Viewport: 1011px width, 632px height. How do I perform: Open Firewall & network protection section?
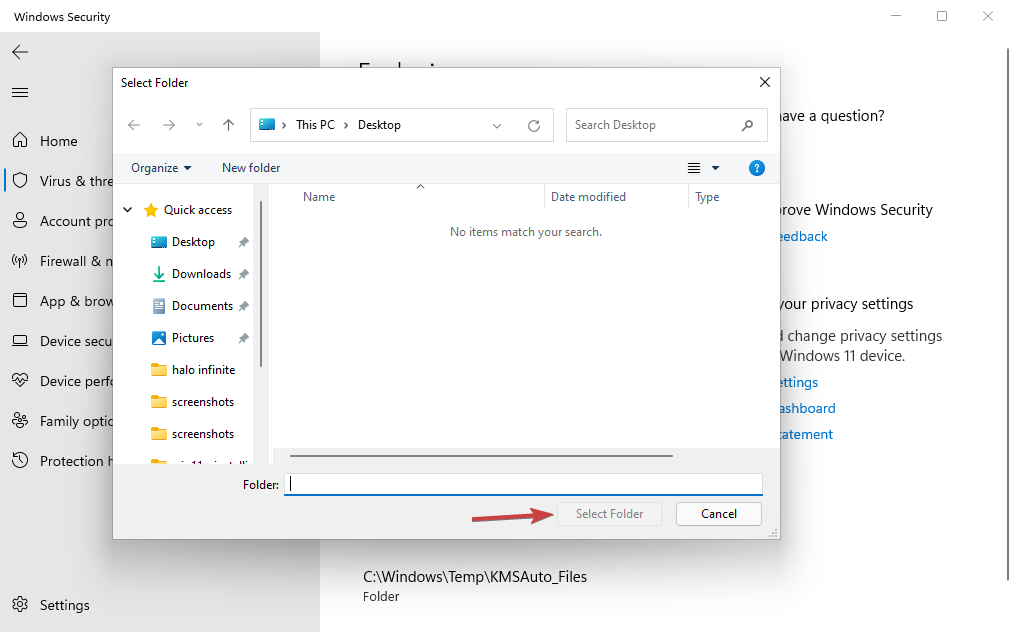[61, 261]
